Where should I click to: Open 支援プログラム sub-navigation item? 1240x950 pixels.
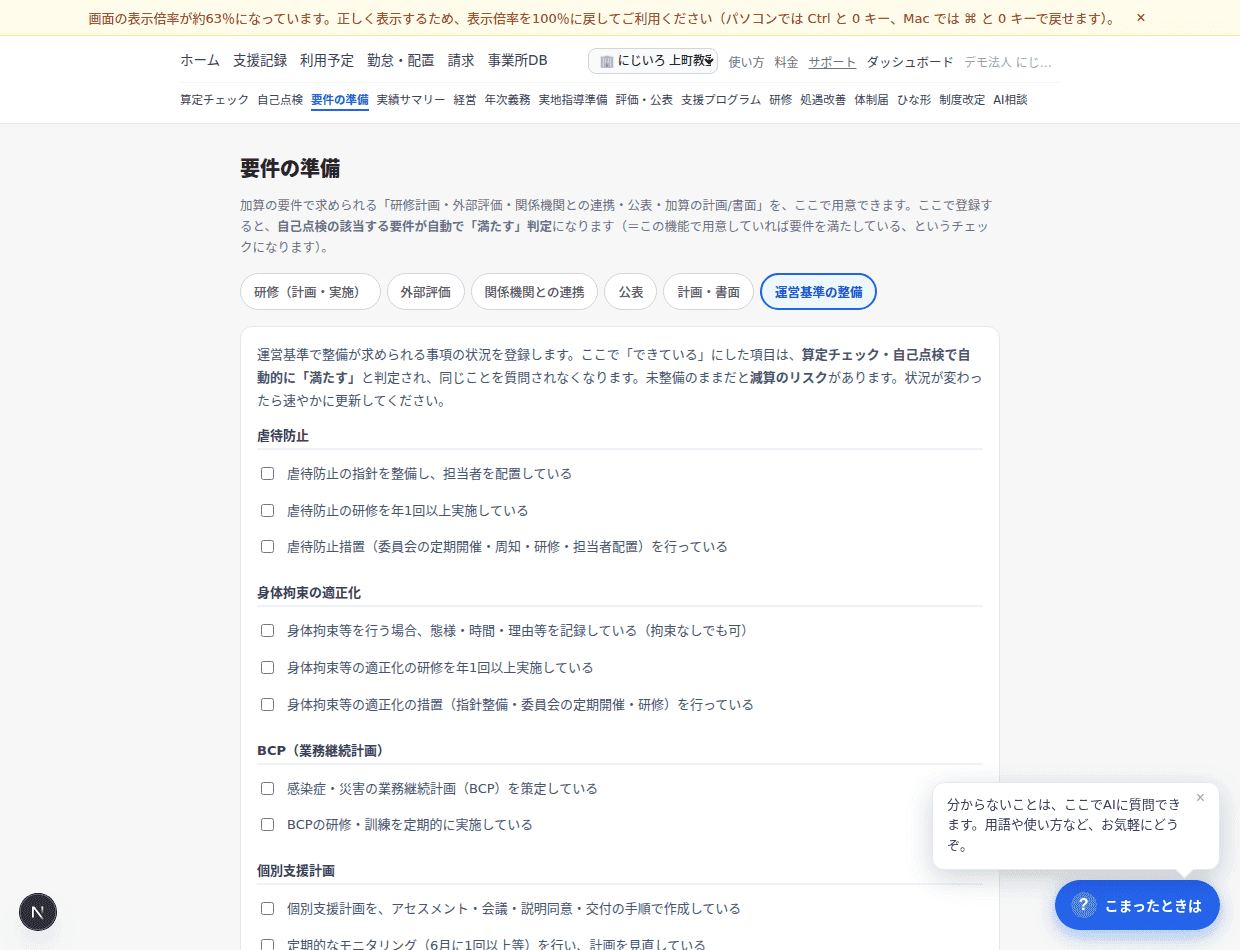point(721,100)
